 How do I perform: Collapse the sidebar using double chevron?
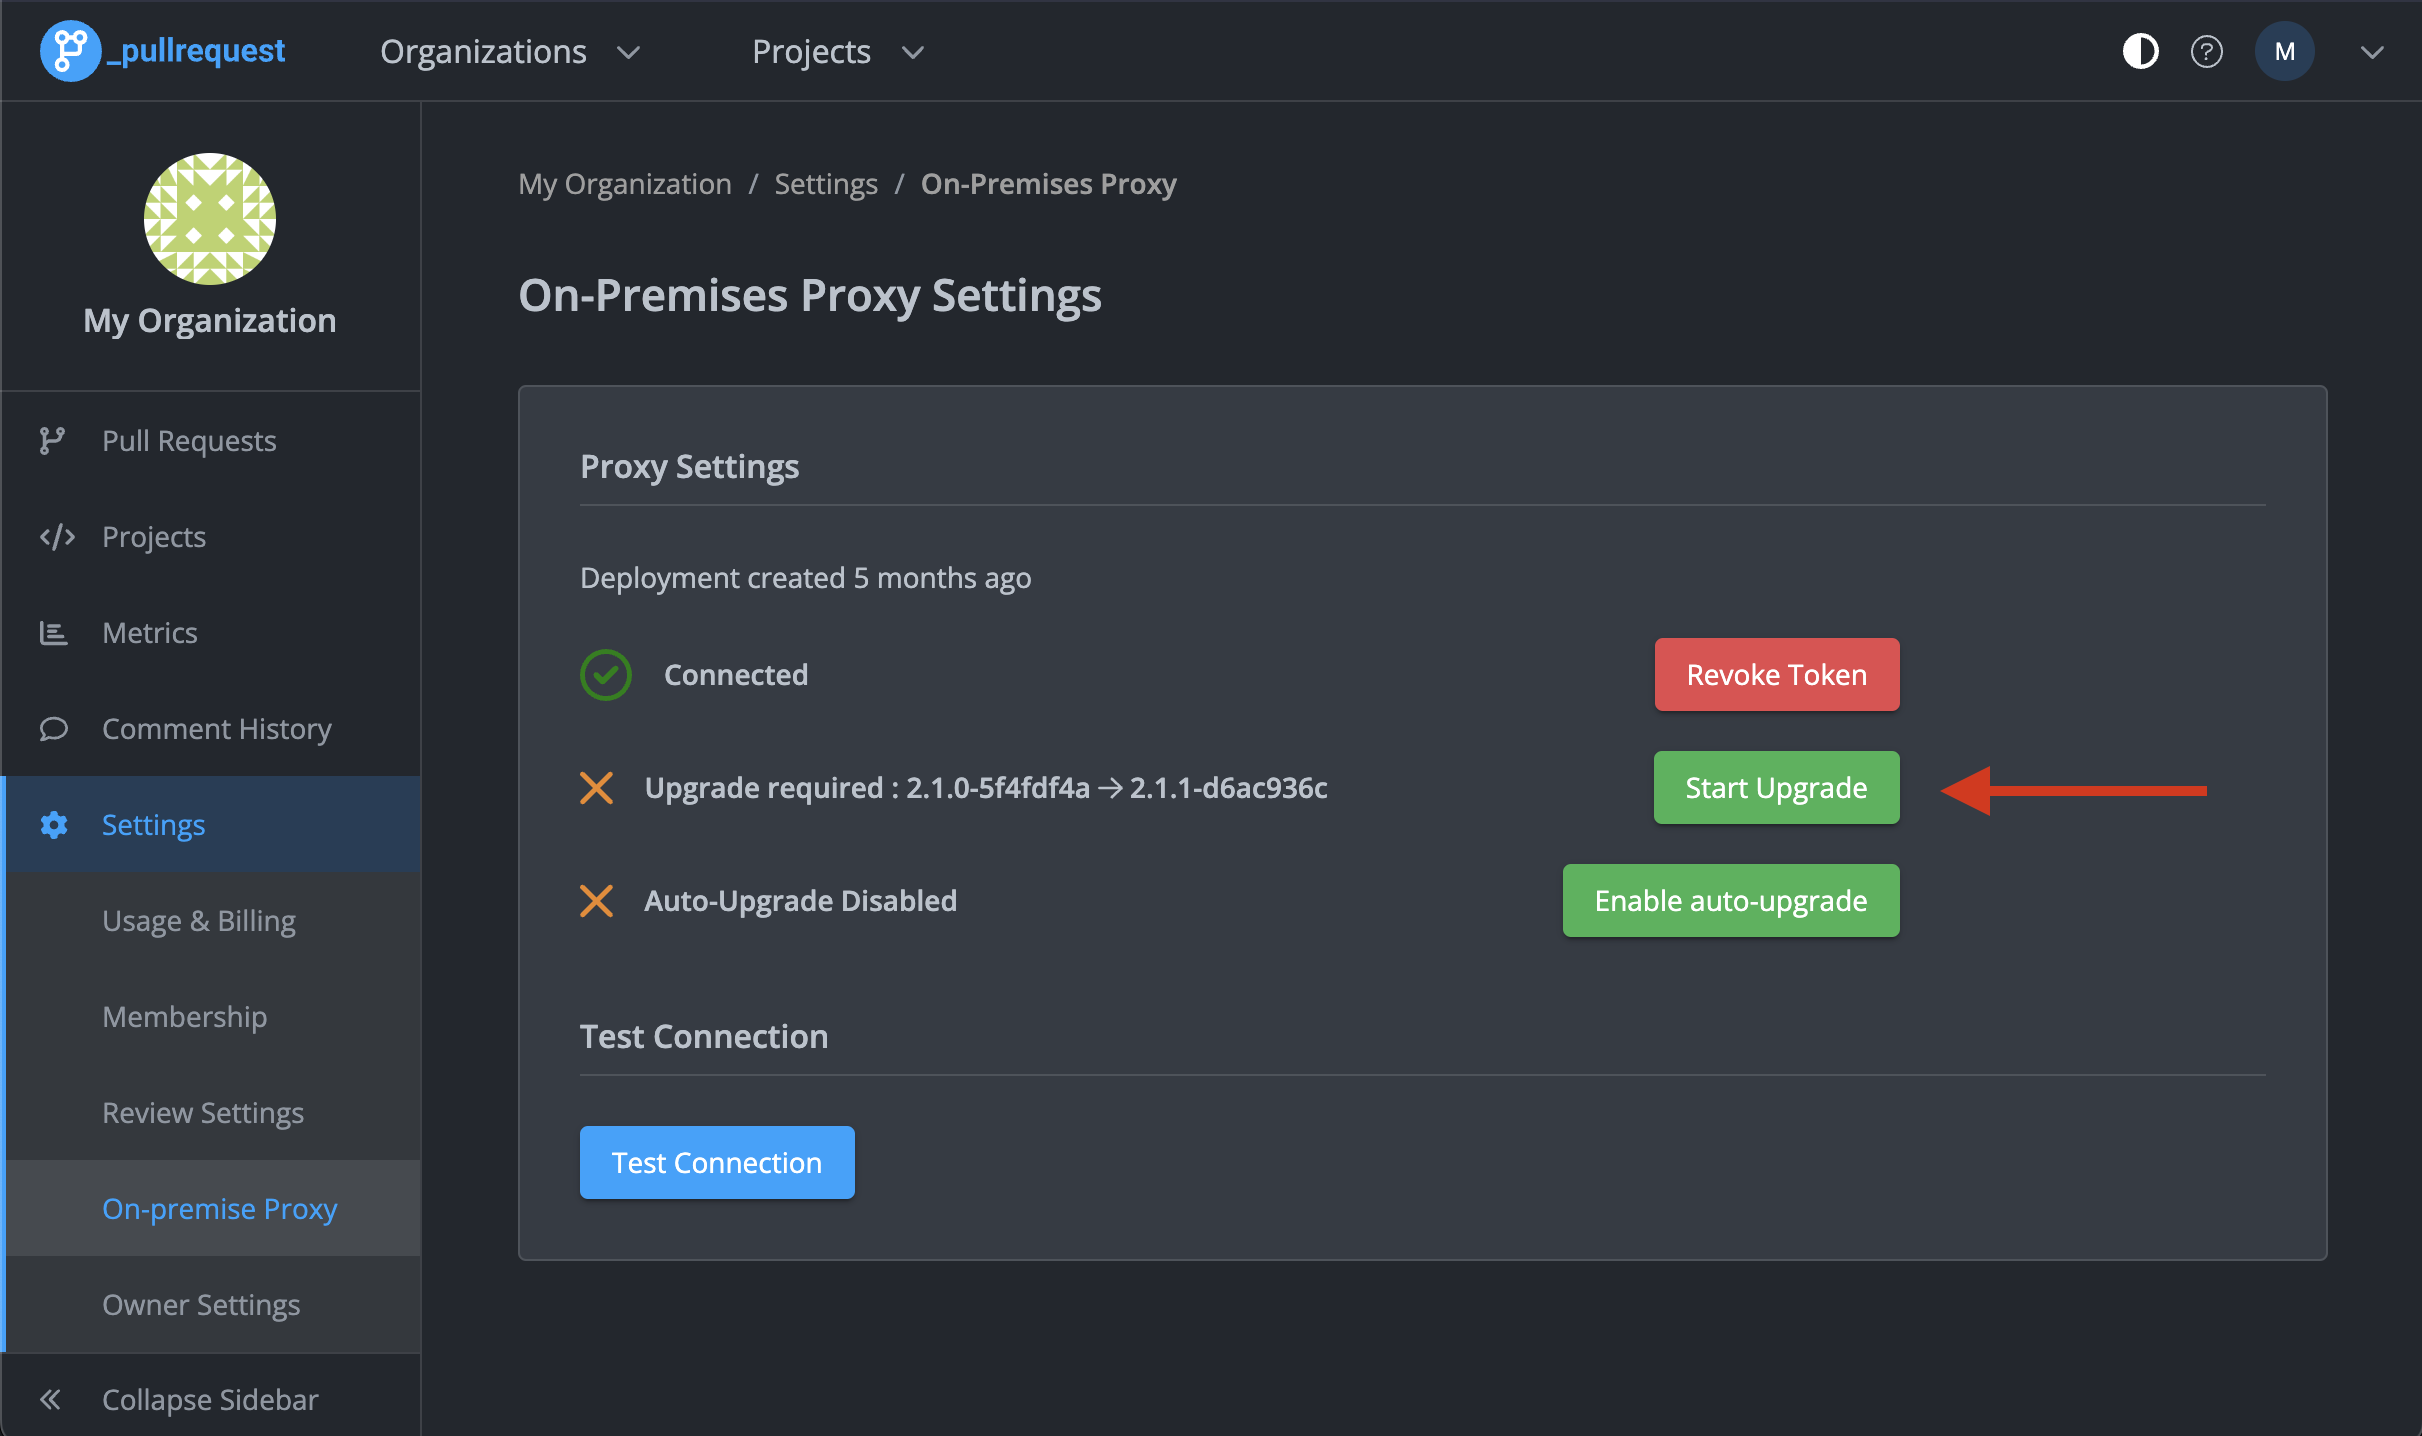pos(50,1399)
